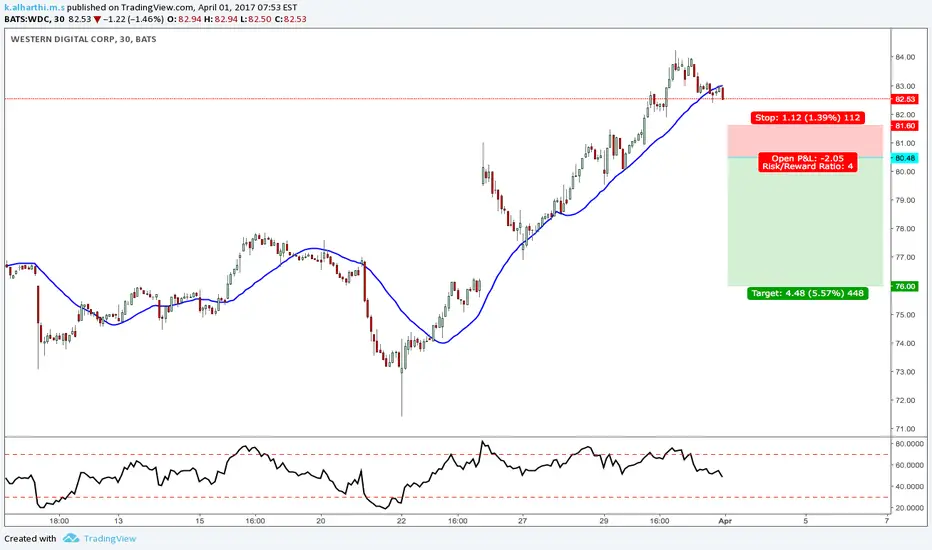
Task: Click the 13 date label on time axis
Action: click(x=118, y=521)
